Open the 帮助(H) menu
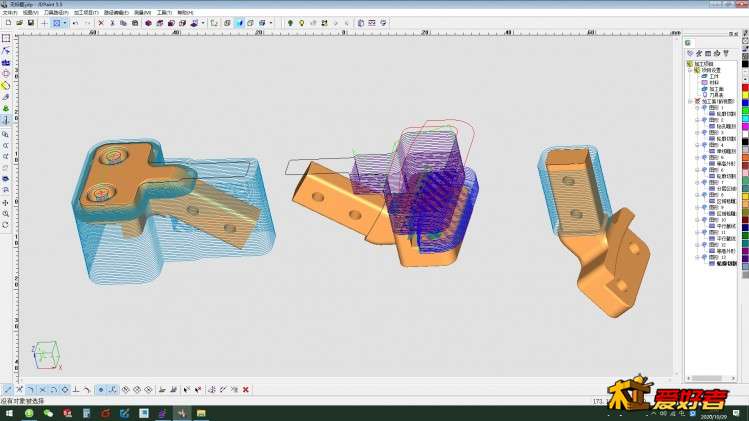The image size is (749, 421). click(x=185, y=12)
